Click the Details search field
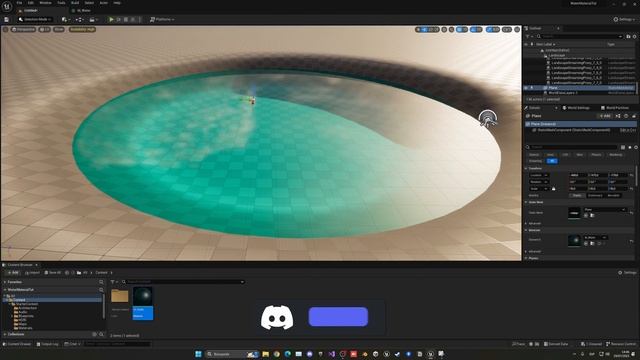The height and width of the screenshot is (360, 640). [x=571, y=147]
